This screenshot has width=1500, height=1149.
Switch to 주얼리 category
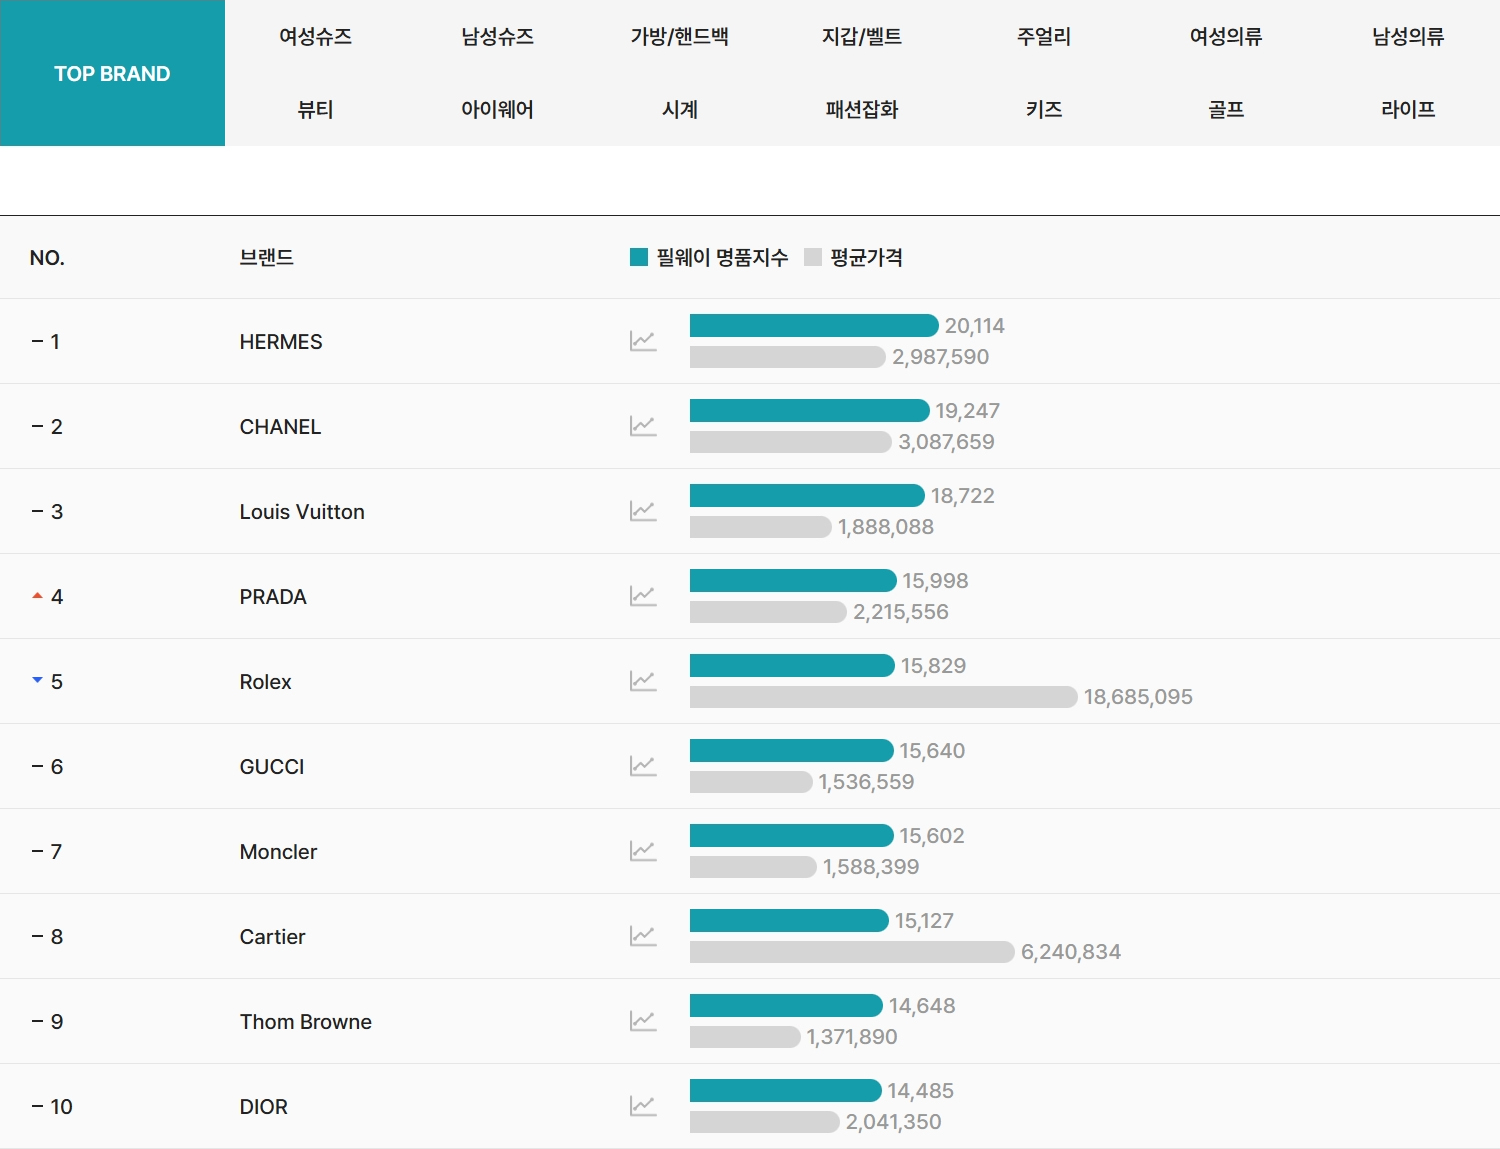pos(1043,37)
